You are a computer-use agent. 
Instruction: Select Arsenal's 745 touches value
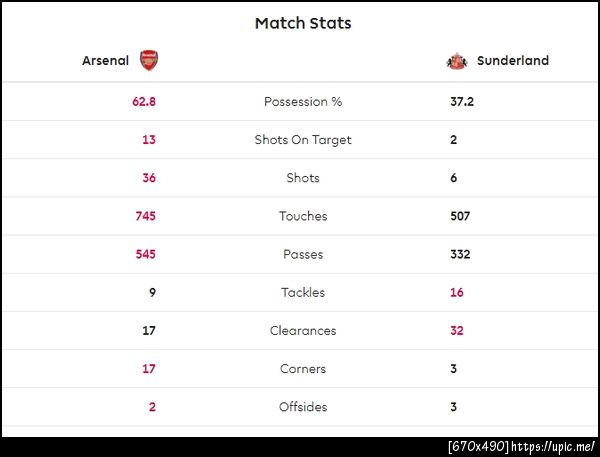(x=146, y=216)
